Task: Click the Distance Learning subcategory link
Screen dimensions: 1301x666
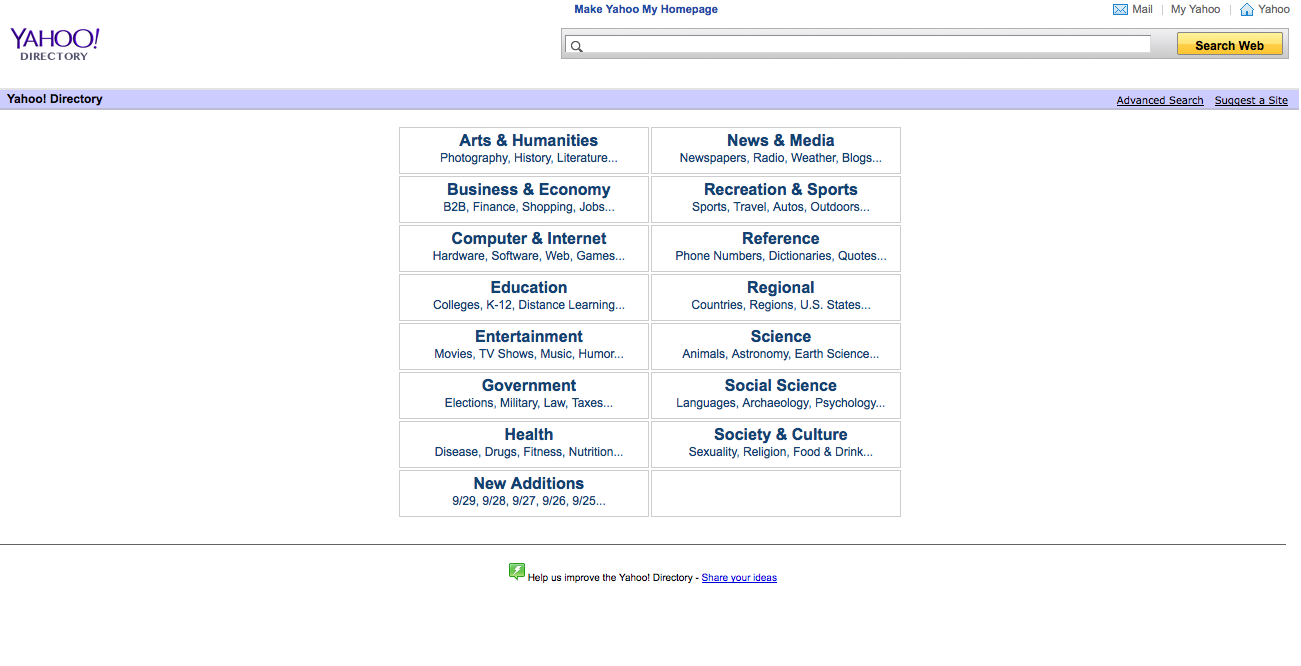Action: tap(567, 305)
